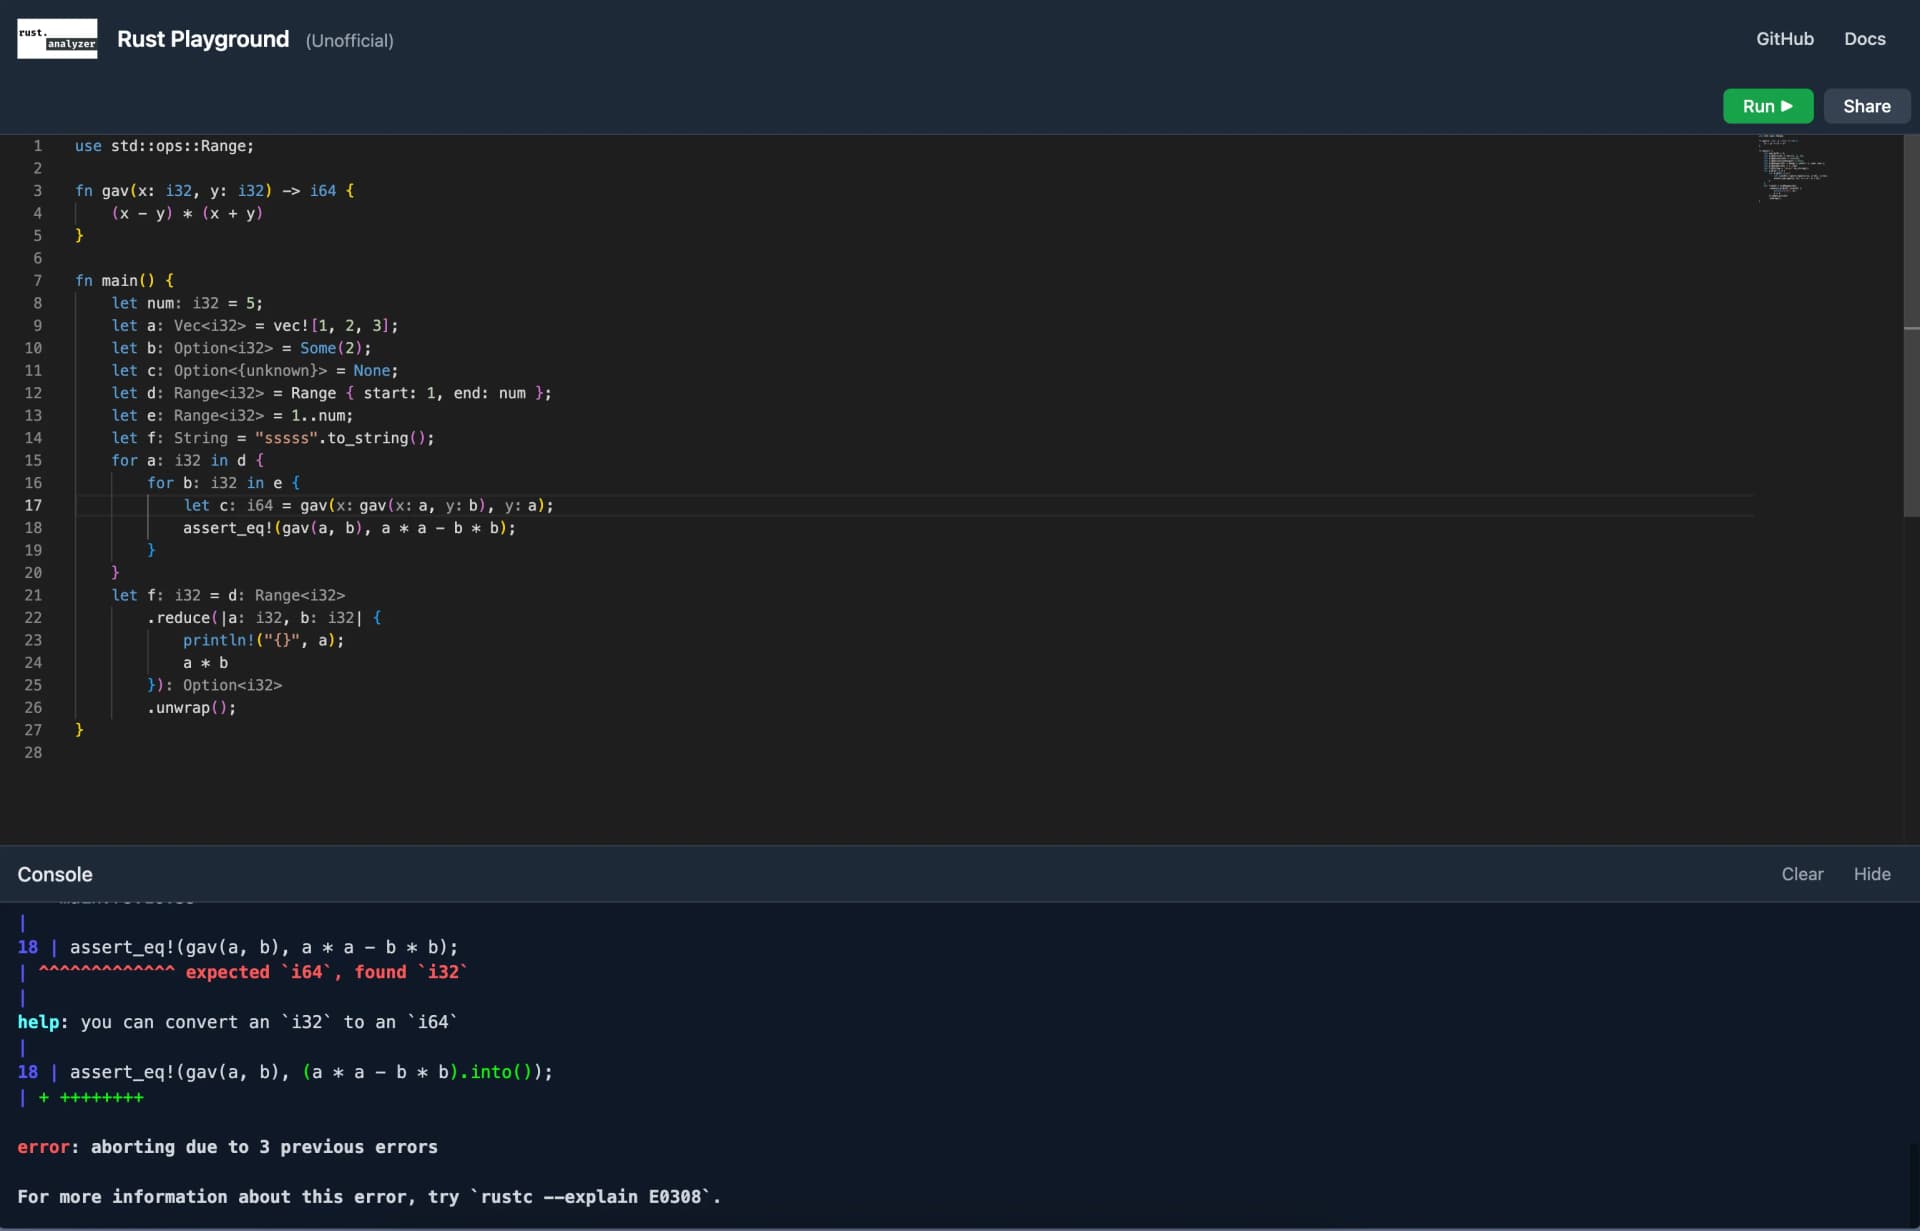Image resolution: width=1920 pixels, height=1231 pixels.
Task: Click the '"sssss".to_string()' line
Action: tap(273, 438)
